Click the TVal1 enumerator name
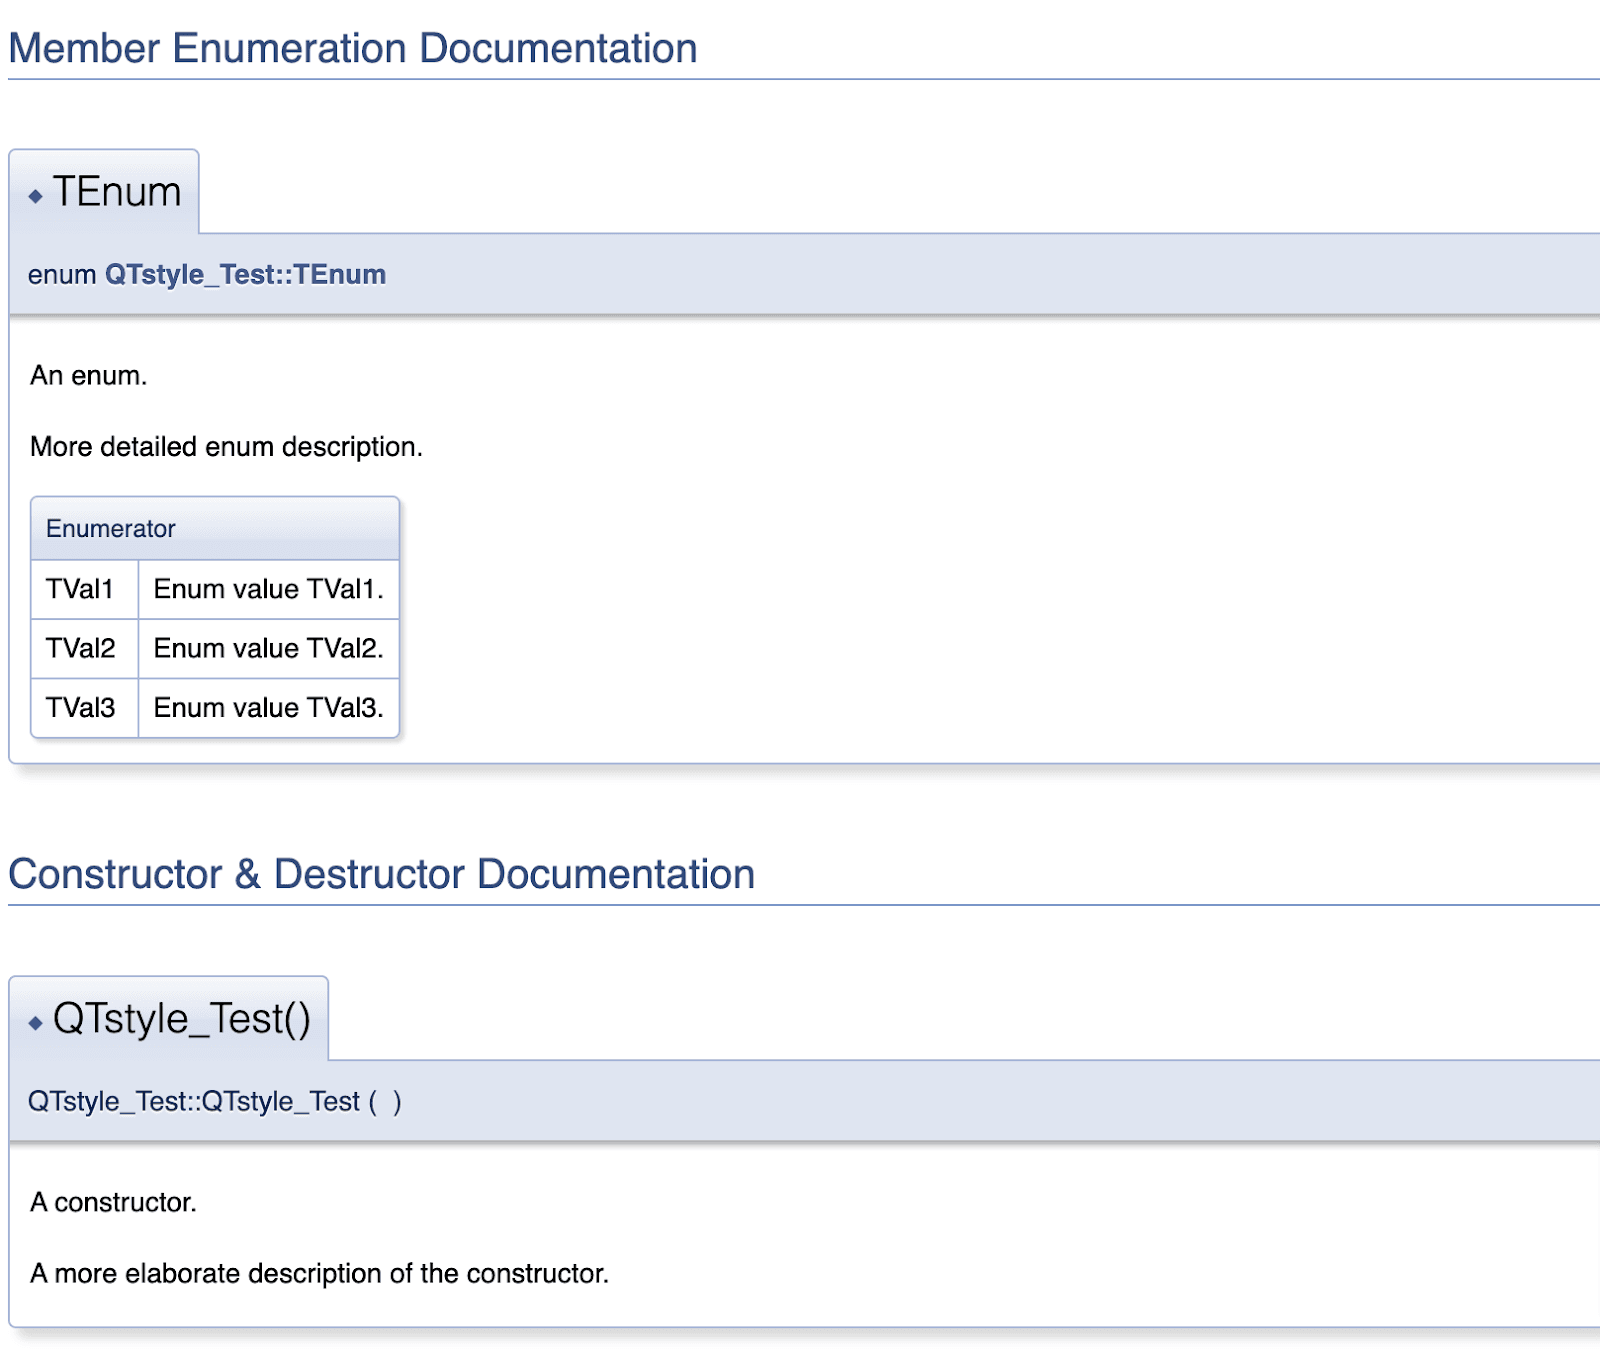This screenshot has width=1600, height=1353. (x=80, y=589)
